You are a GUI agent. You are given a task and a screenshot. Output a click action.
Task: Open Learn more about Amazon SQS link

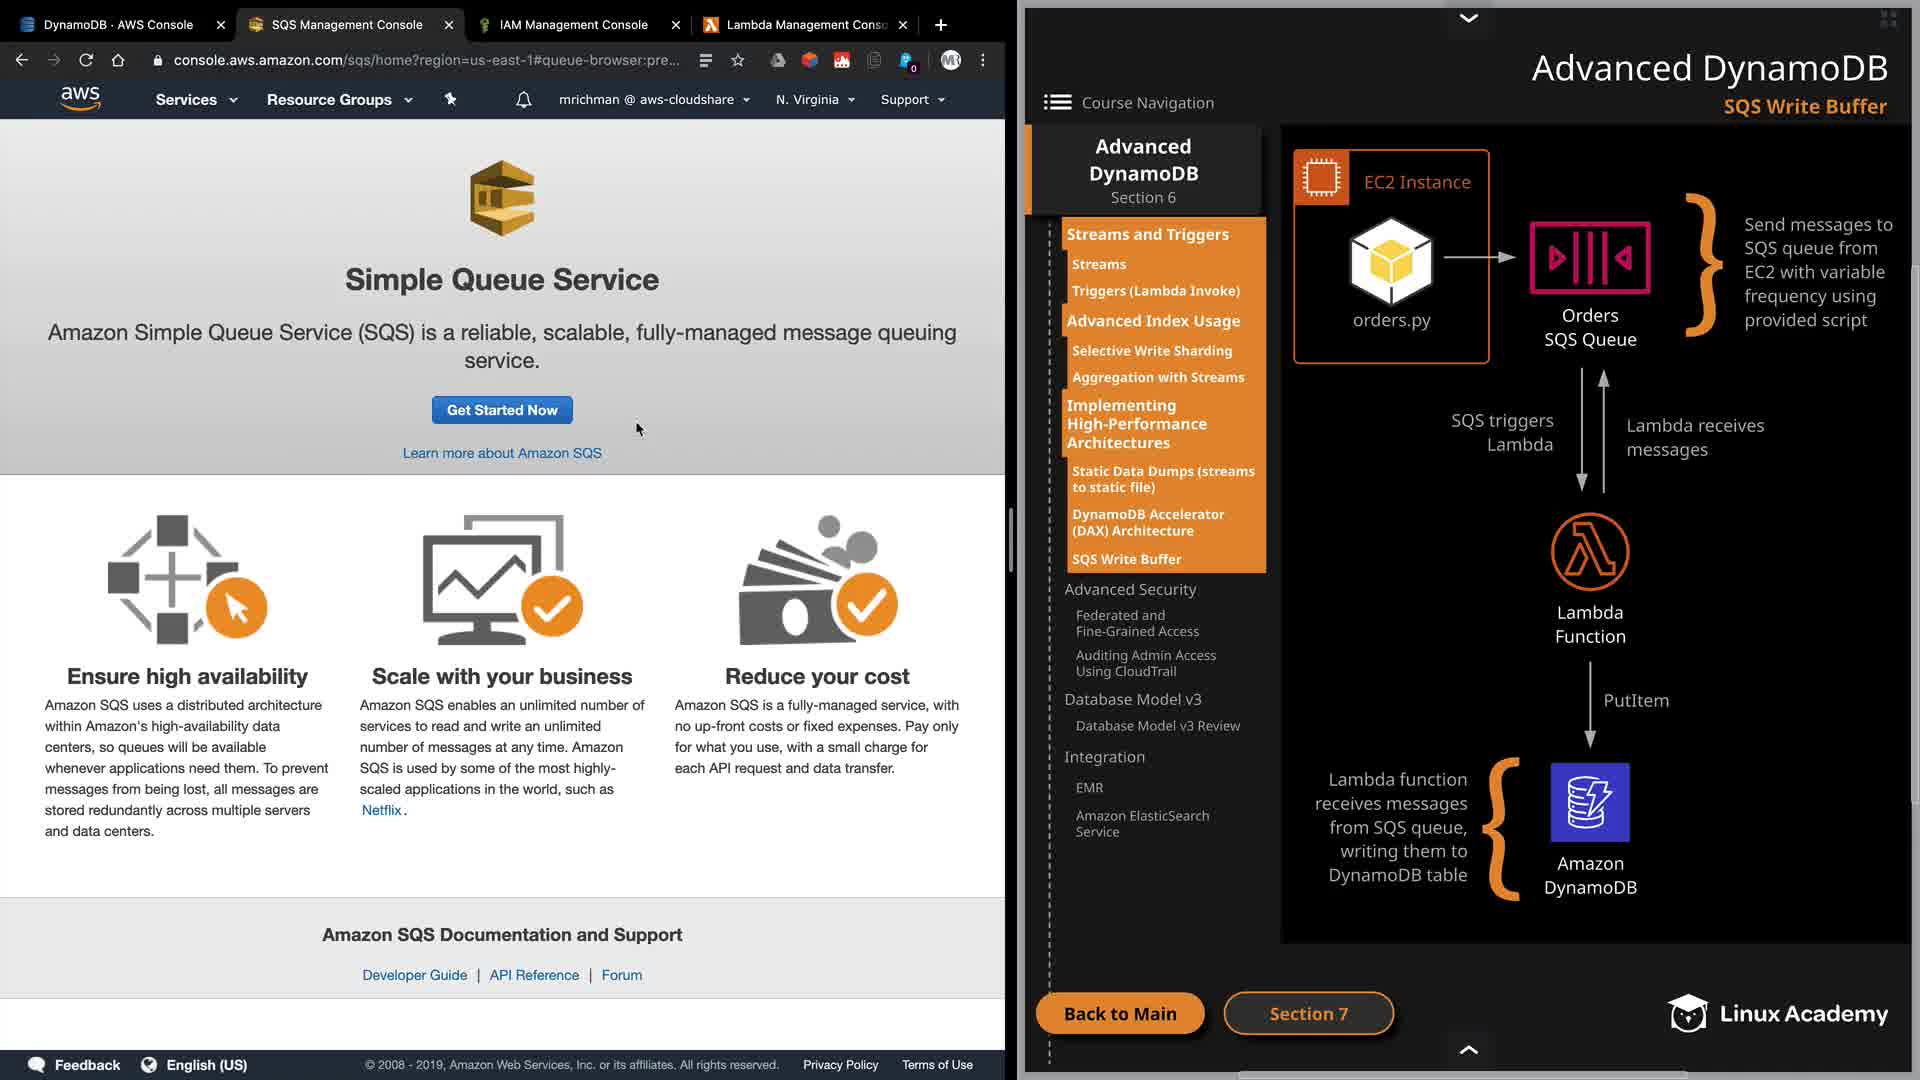[502, 453]
